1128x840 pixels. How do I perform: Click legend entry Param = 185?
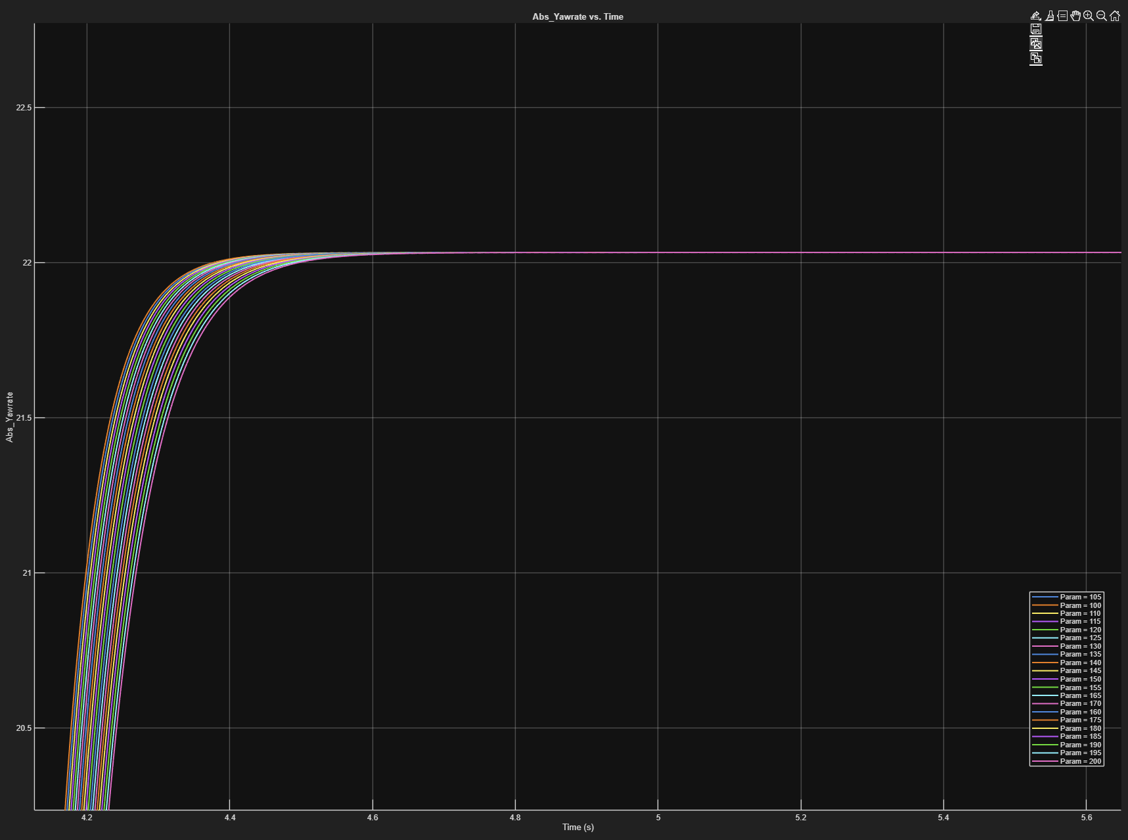[1066, 736]
